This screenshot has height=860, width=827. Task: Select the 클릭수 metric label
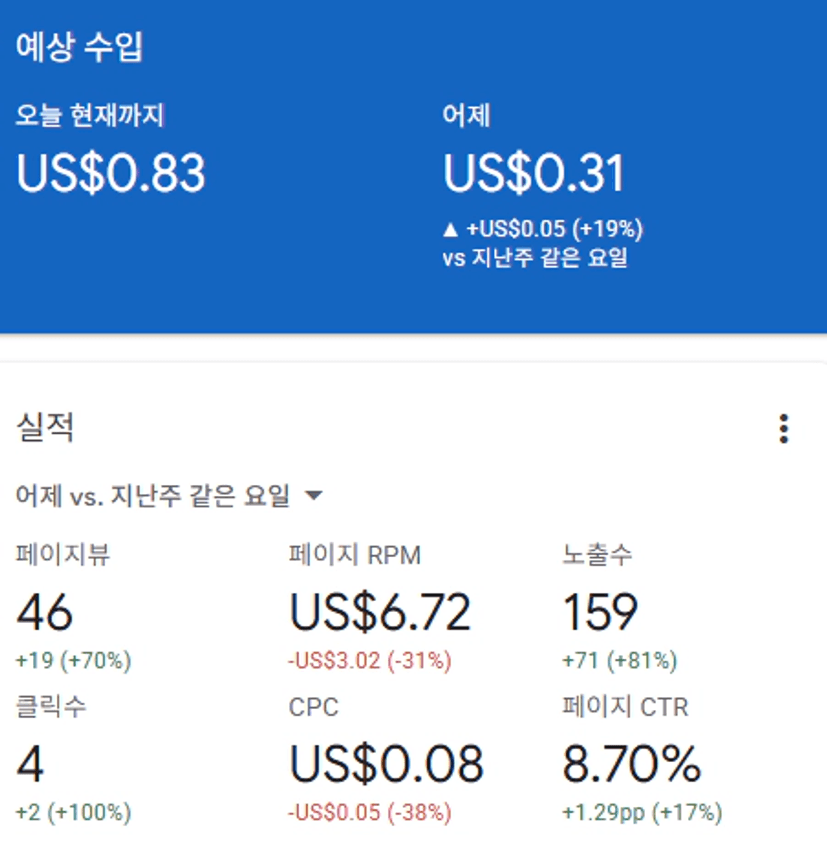pyautogui.click(x=51, y=707)
